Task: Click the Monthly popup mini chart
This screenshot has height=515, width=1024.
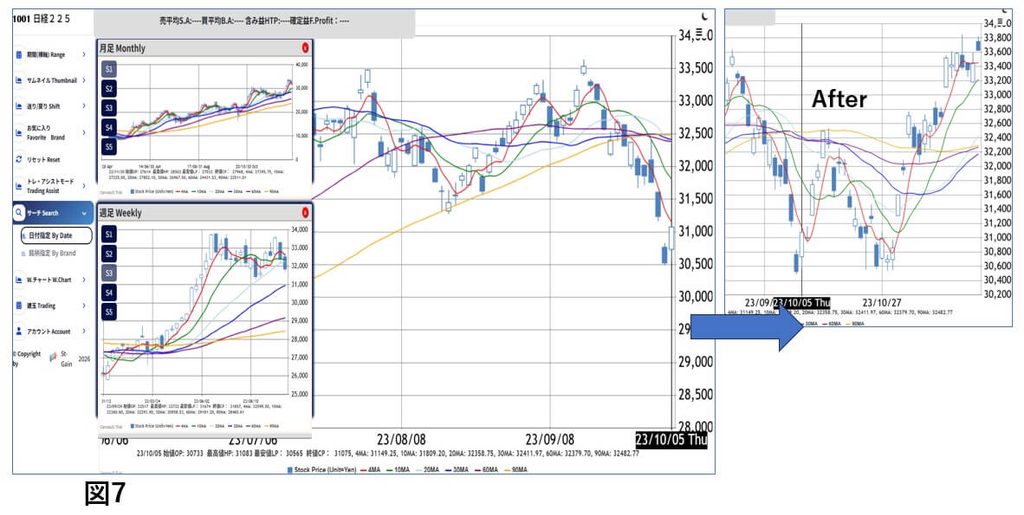Action: coord(206,112)
